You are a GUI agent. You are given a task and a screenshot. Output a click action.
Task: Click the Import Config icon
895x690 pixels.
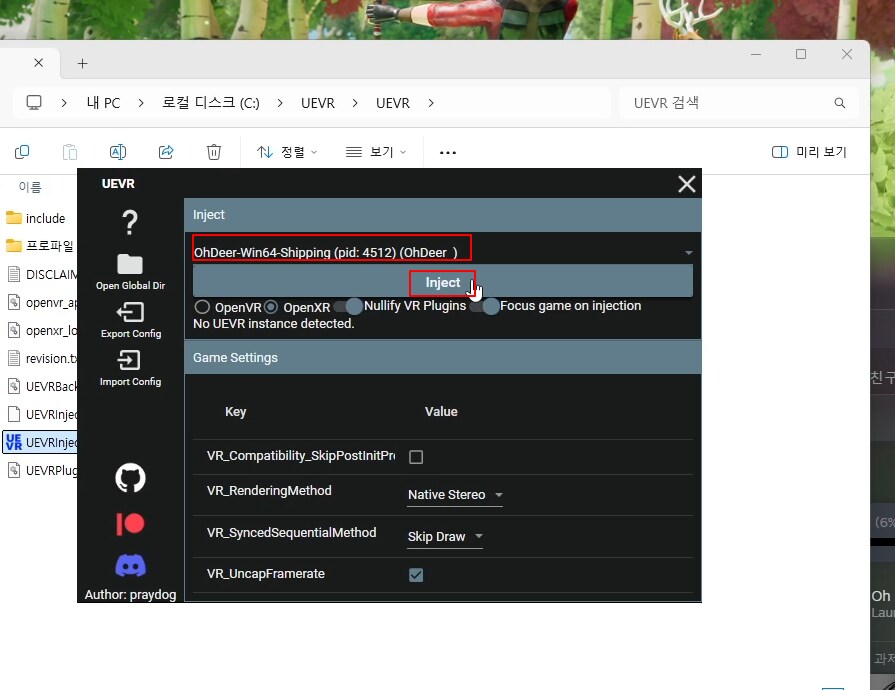130,360
